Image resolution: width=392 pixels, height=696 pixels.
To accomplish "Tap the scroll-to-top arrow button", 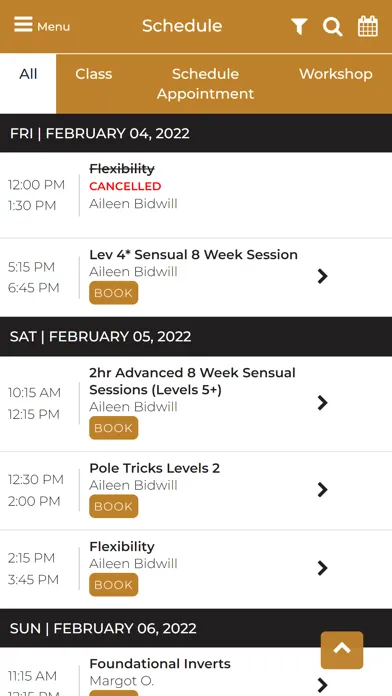I will pos(342,650).
